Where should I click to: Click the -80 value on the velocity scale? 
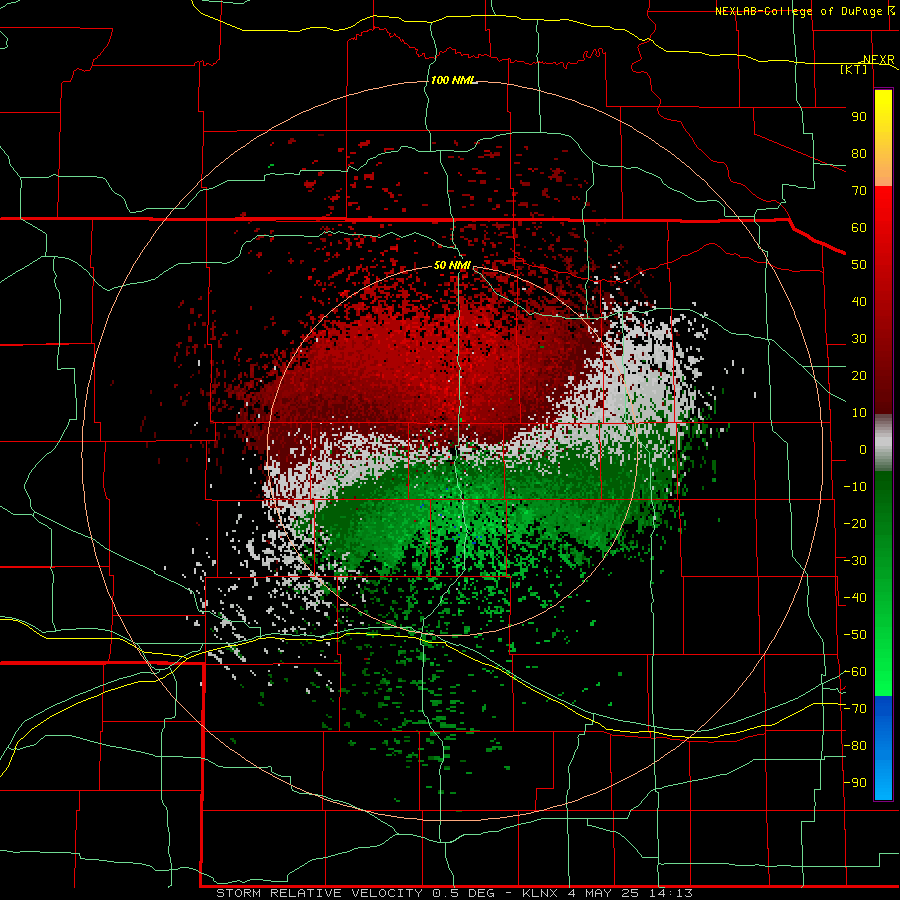(x=855, y=746)
